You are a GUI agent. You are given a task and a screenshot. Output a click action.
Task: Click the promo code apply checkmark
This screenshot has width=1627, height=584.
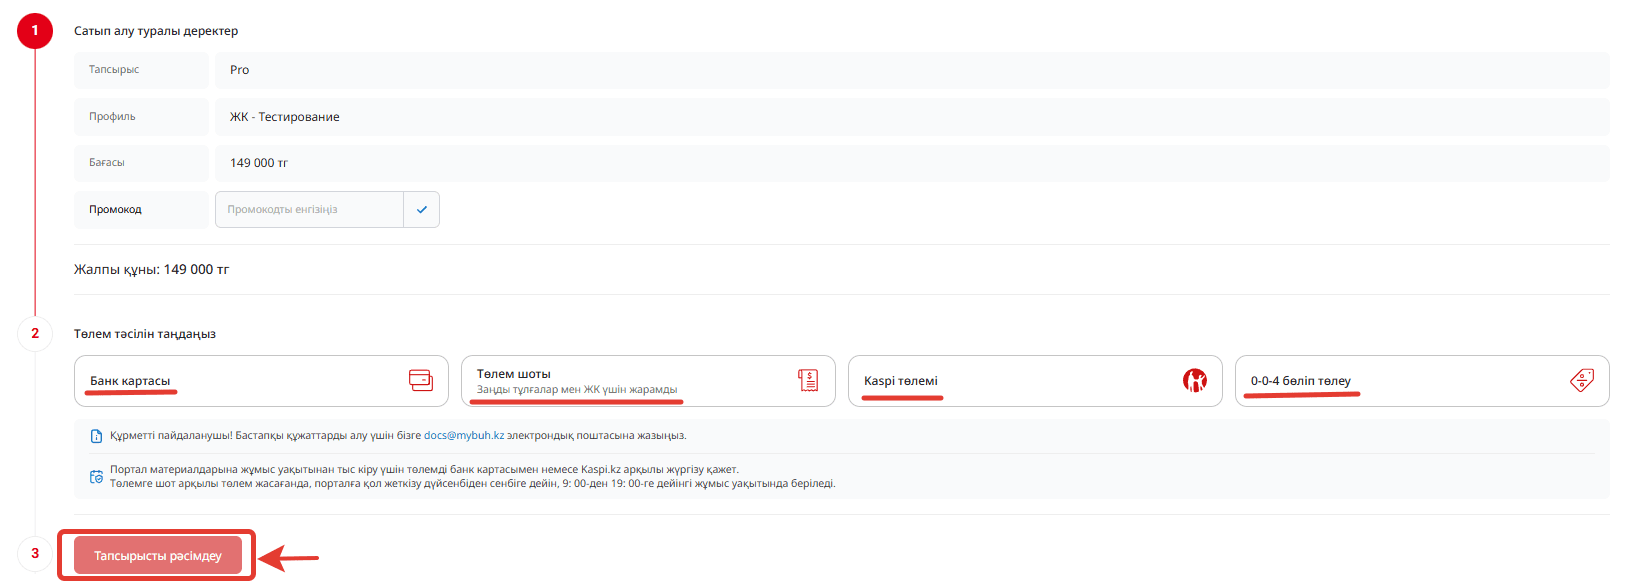(x=421, y=210)
